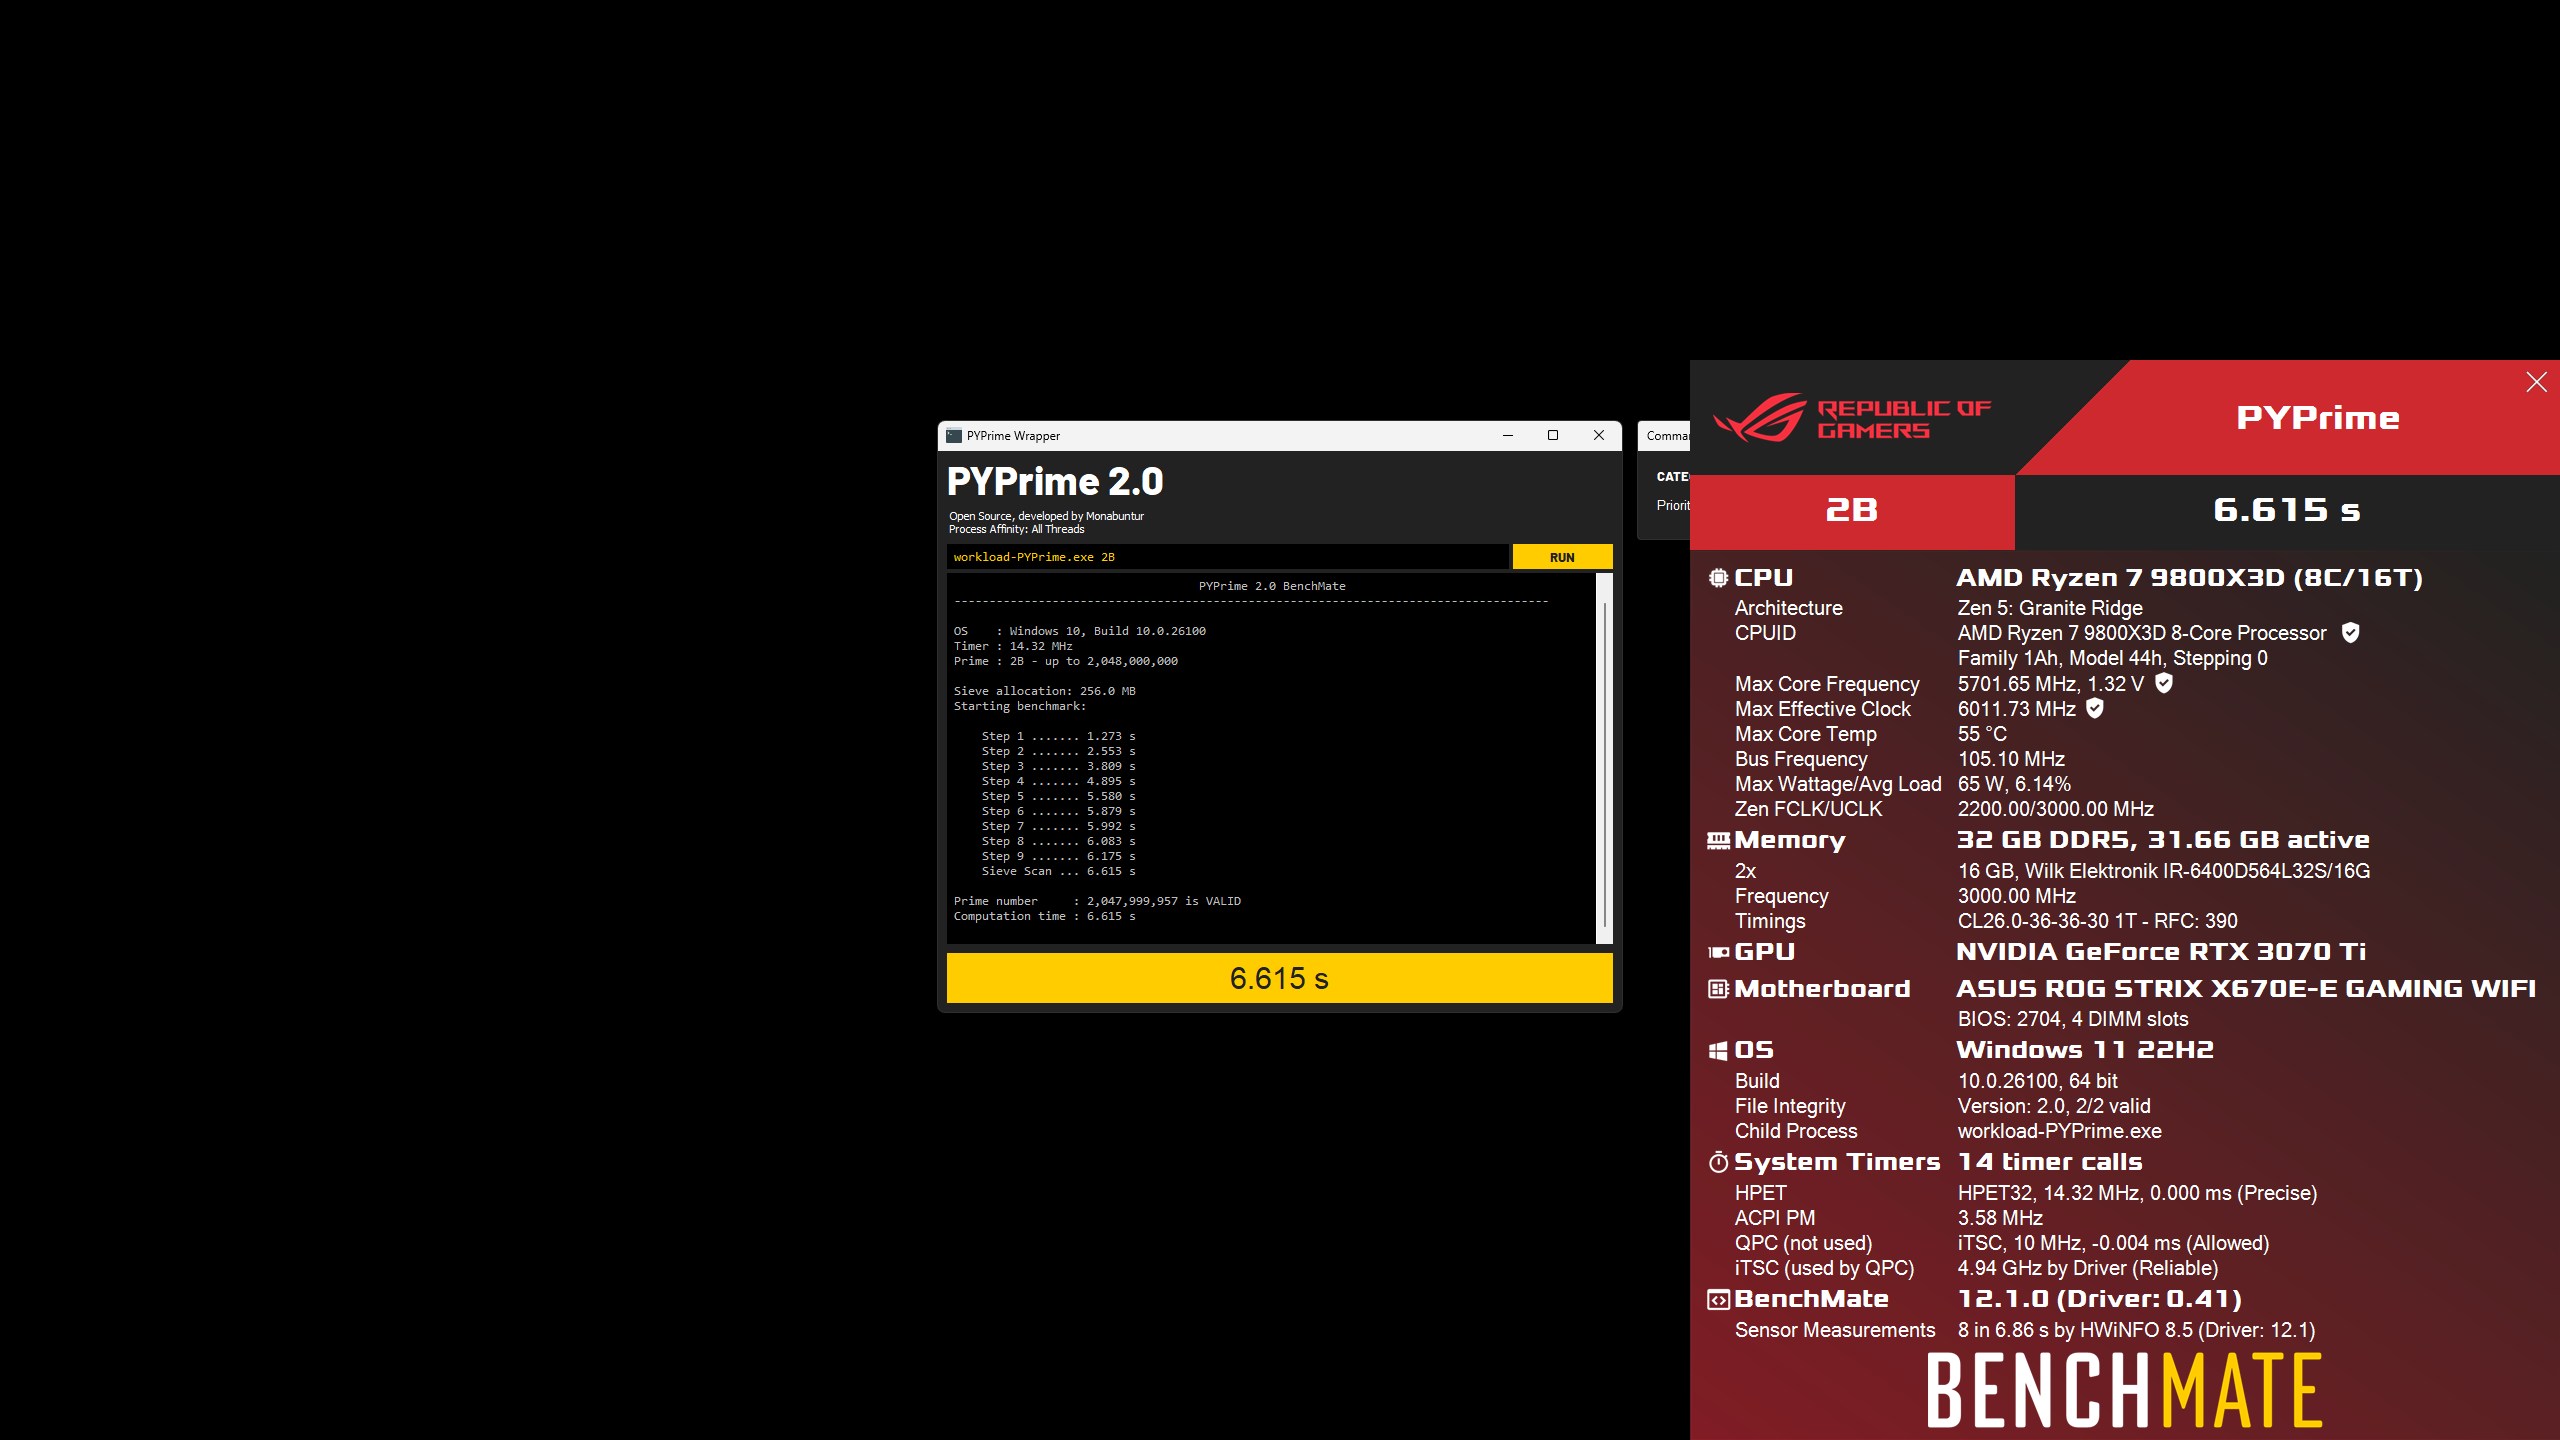Click the Republic of Gamers logo

1852,418
